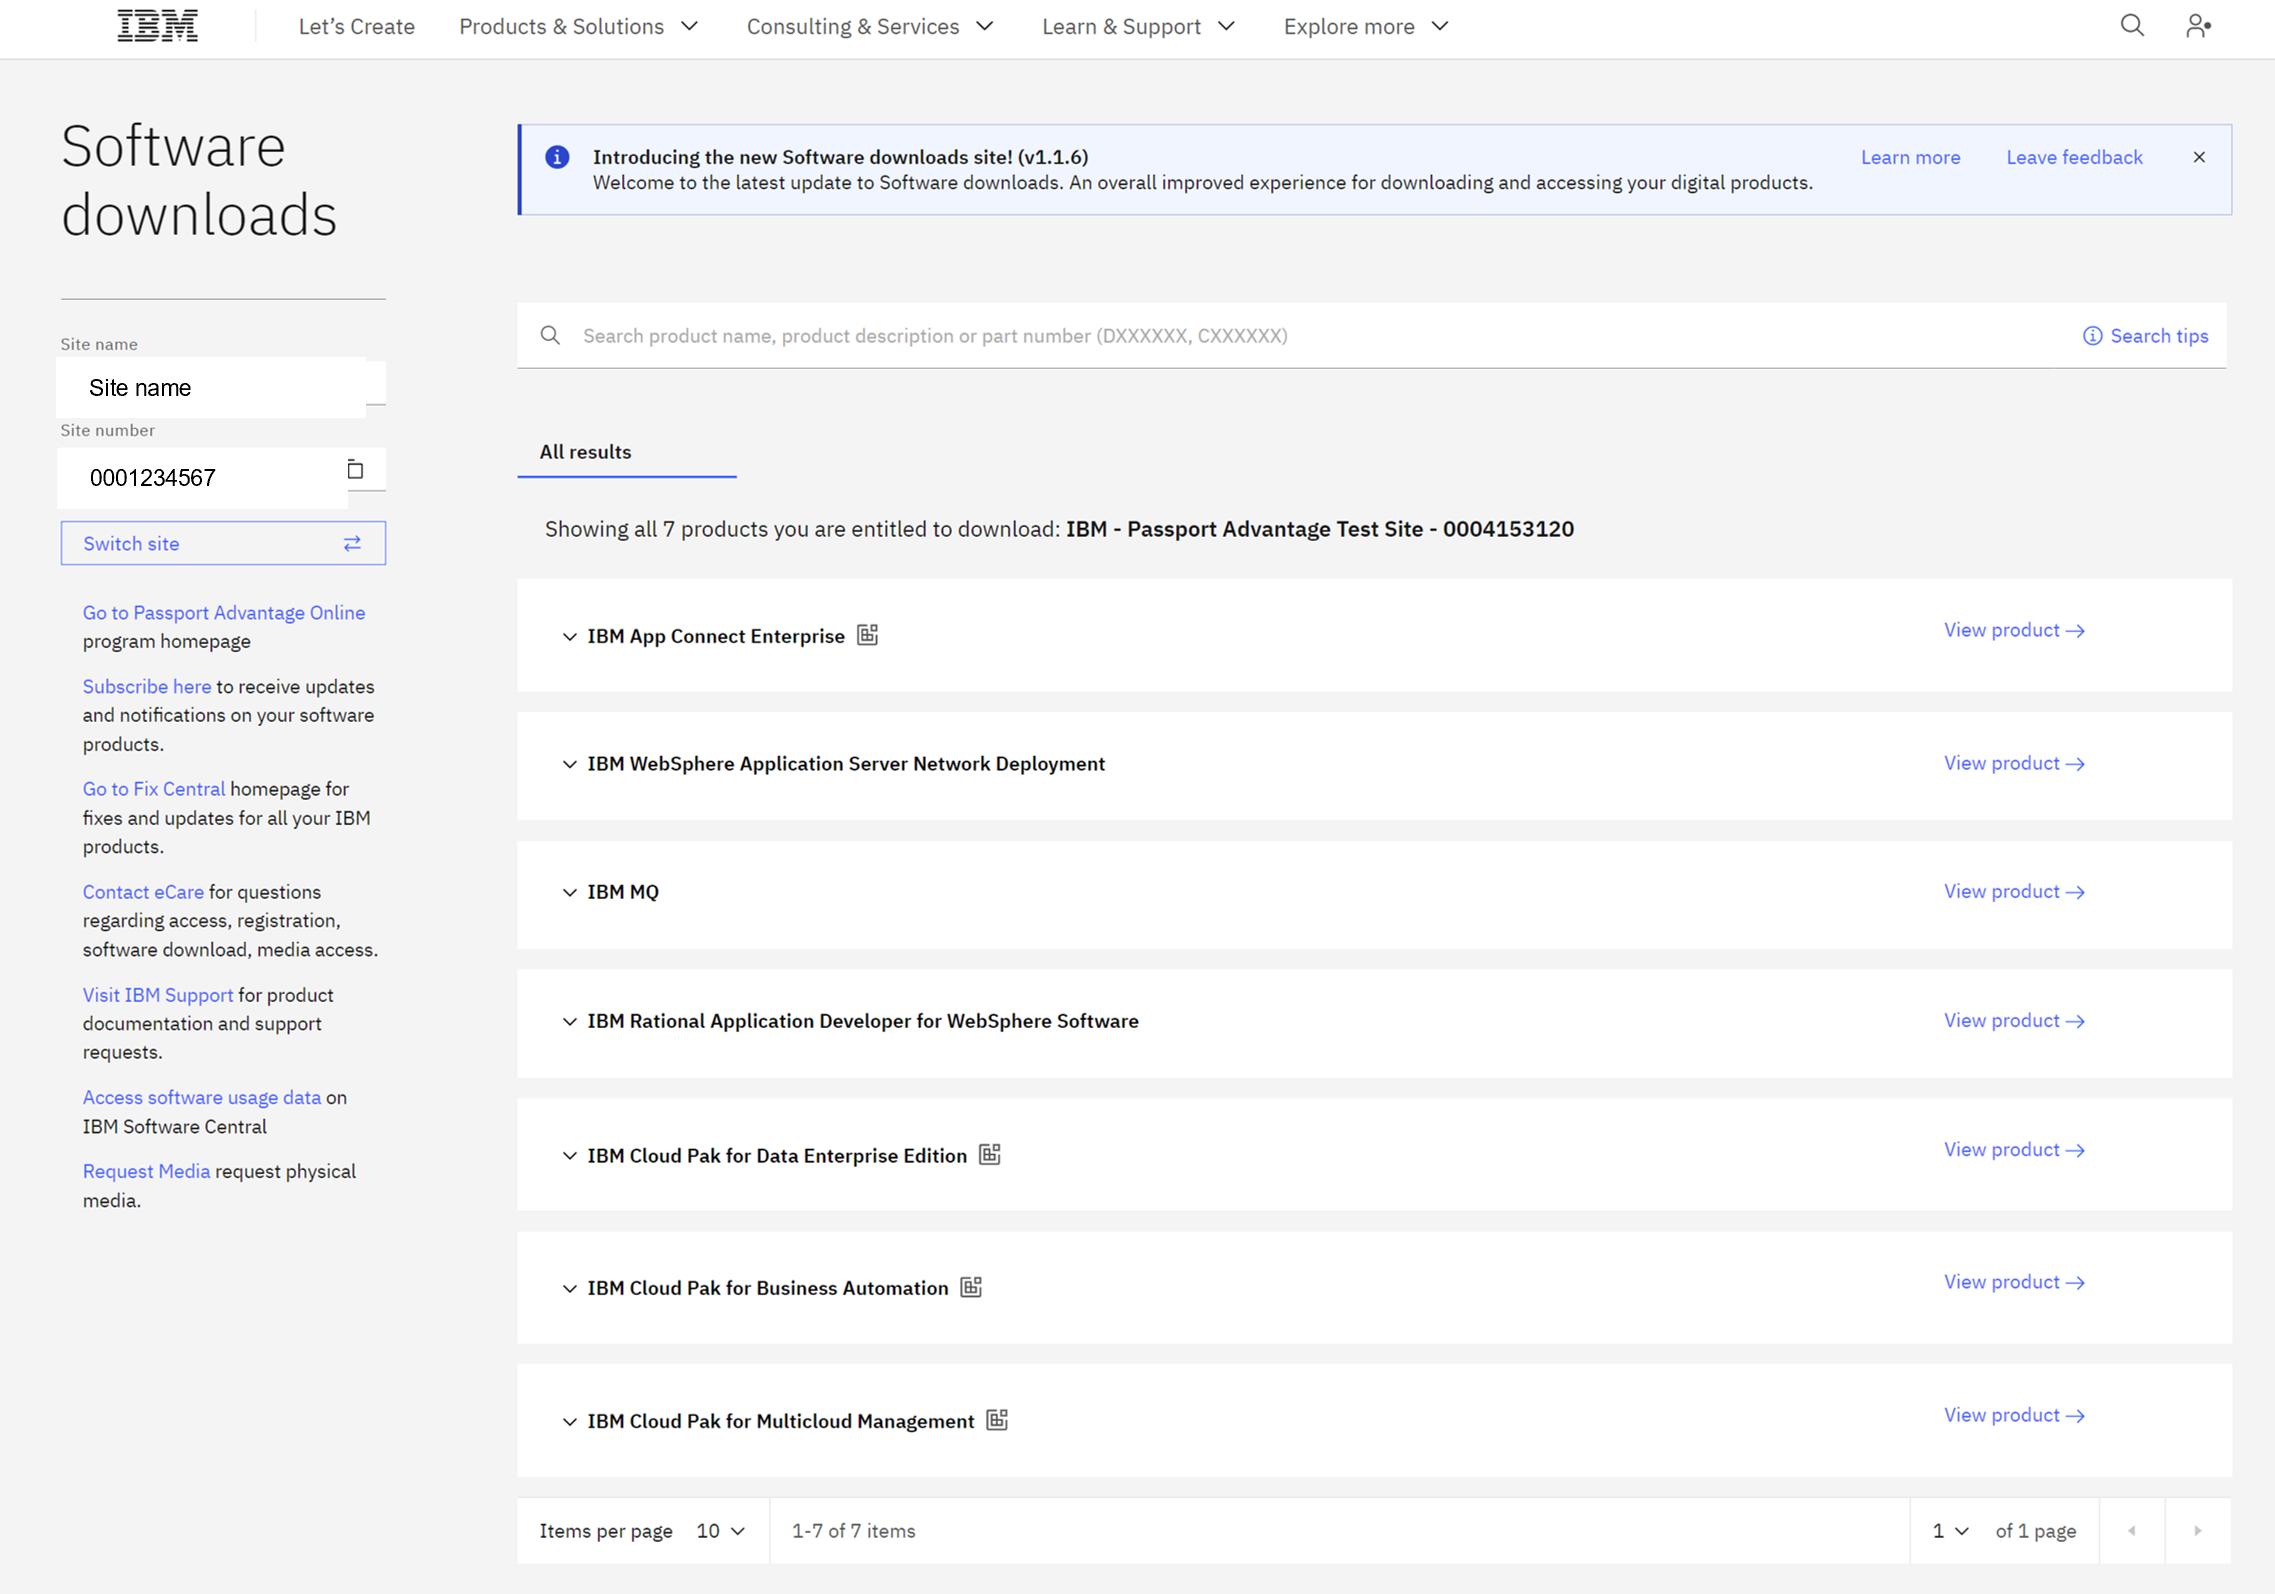Screen dimensions: 2275x1594
Task: Click the Request Media link
Action: pos(146,1171)
